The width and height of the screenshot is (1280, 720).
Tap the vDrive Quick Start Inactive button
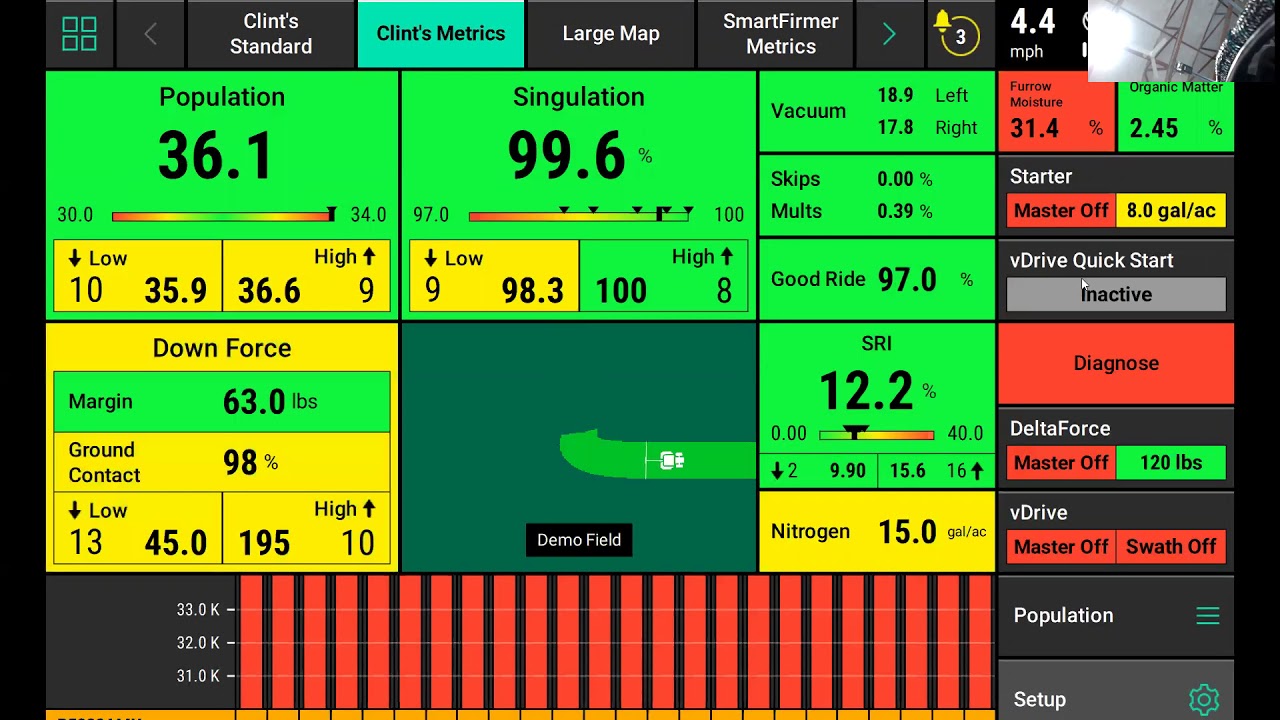pos(1116,295)
